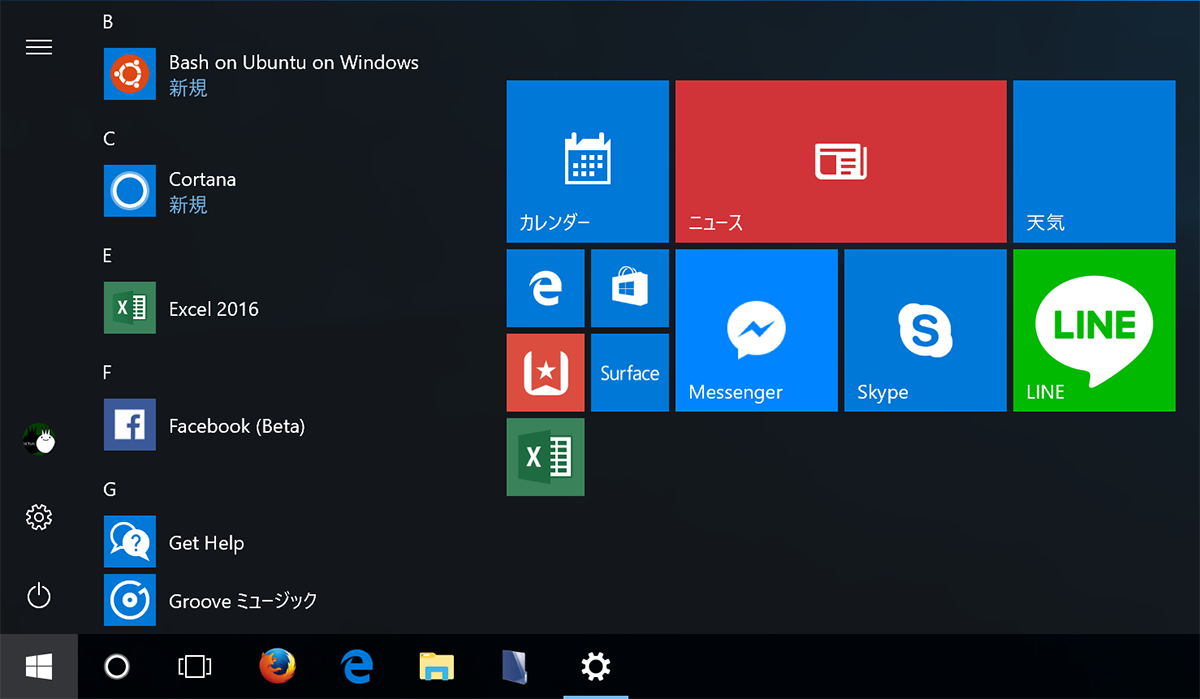
Task: Launch Excel 2016 from the app list
Action: click(x=181, y=308)
